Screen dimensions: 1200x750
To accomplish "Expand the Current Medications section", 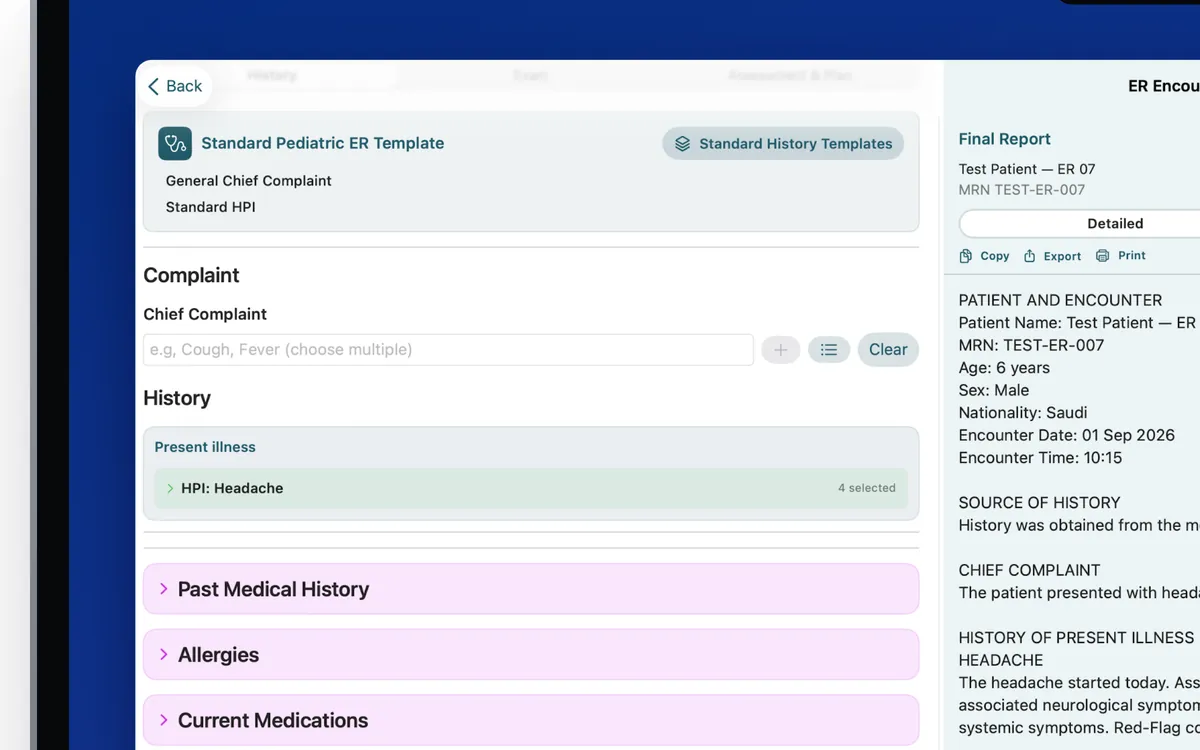I will coord(531,720).
